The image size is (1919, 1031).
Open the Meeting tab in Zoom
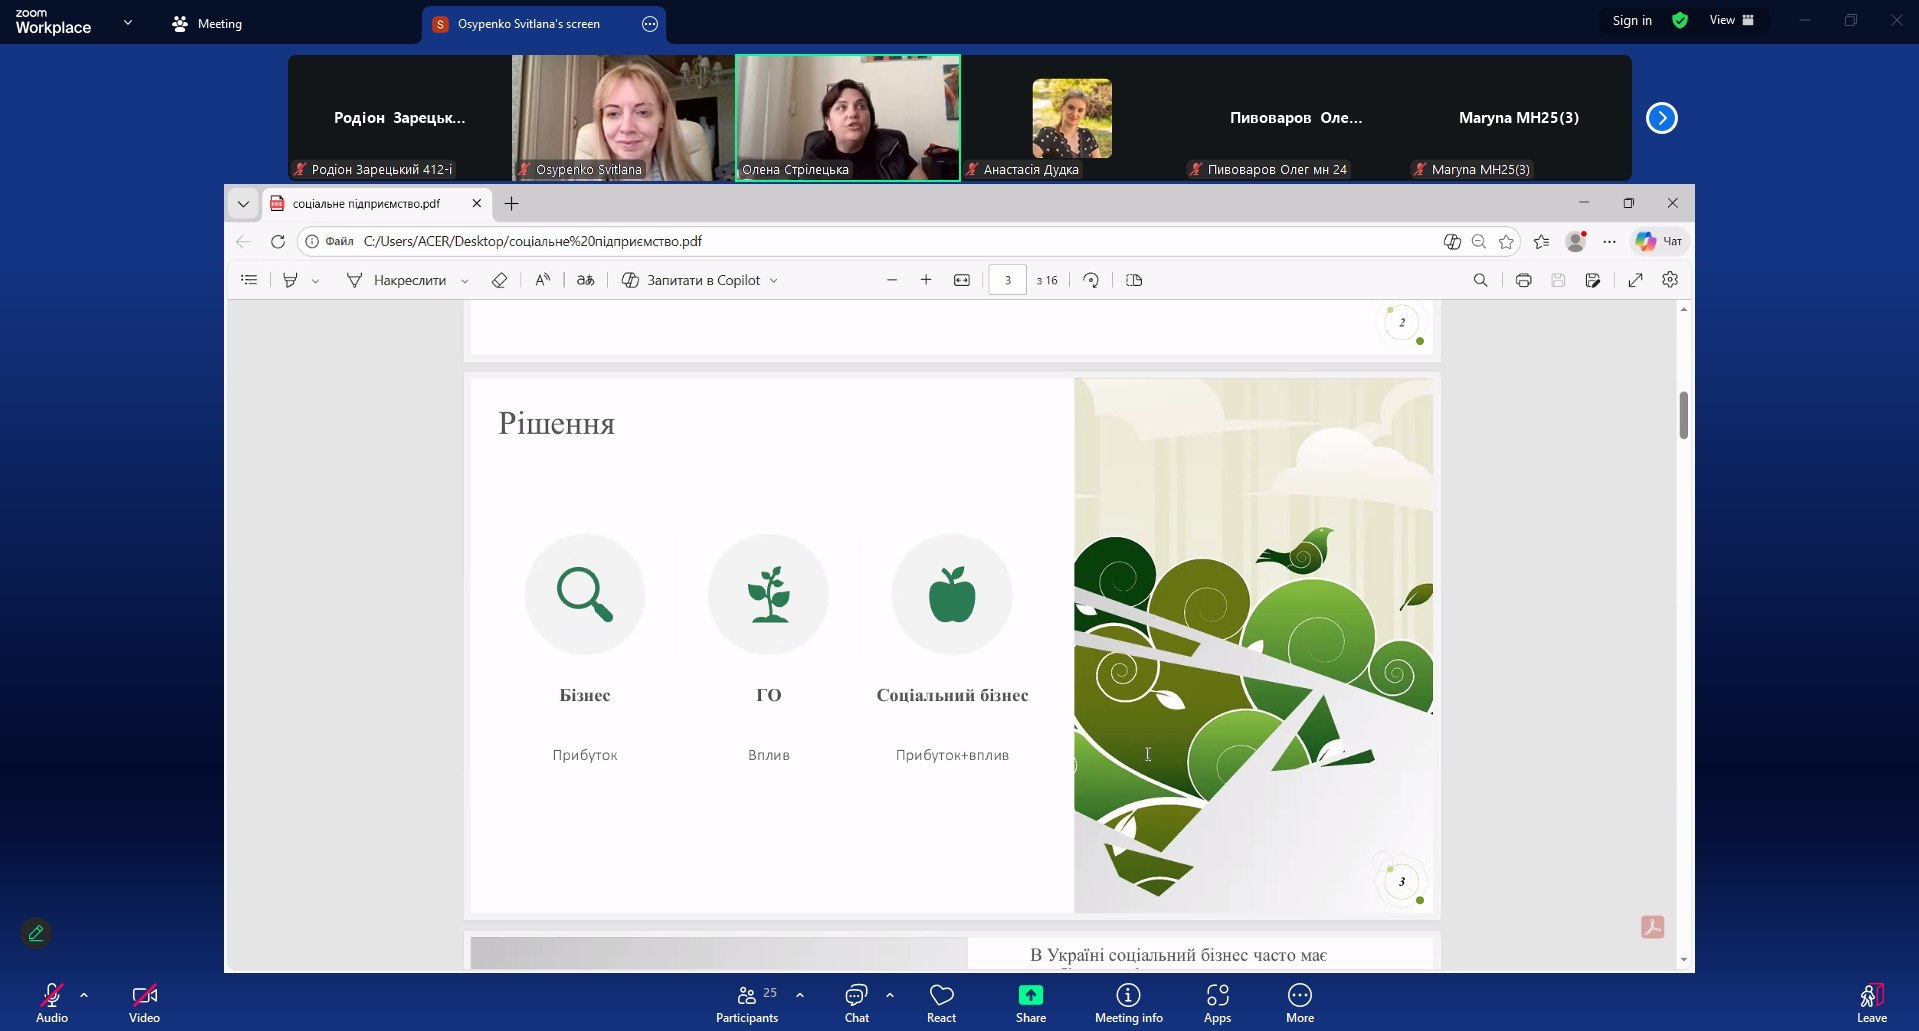coord(207,24)
